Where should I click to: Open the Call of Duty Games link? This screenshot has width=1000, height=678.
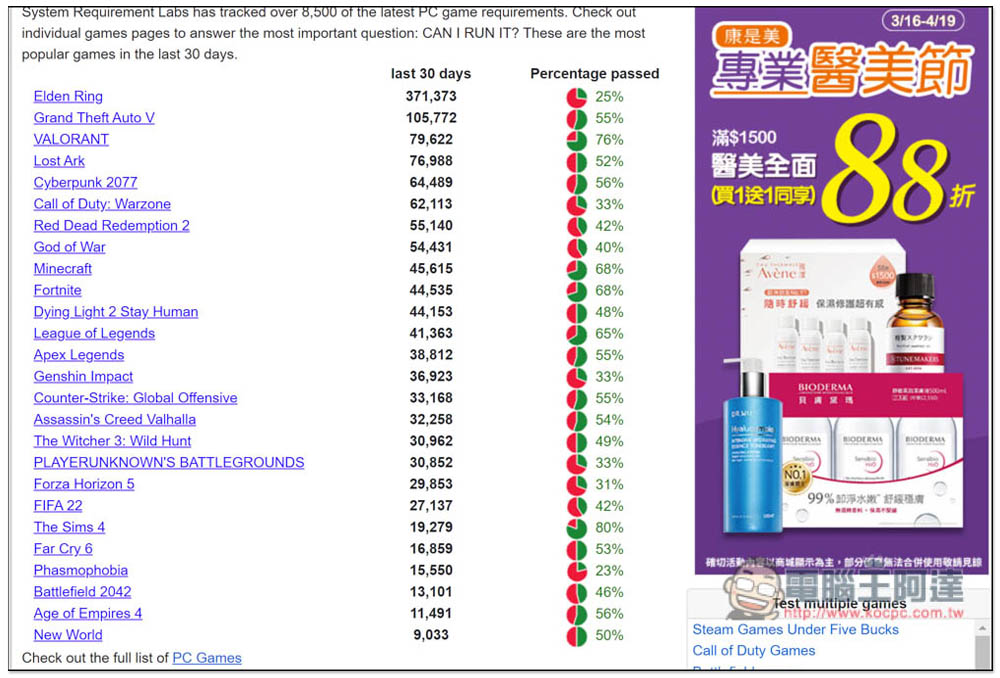click(754, 651)
